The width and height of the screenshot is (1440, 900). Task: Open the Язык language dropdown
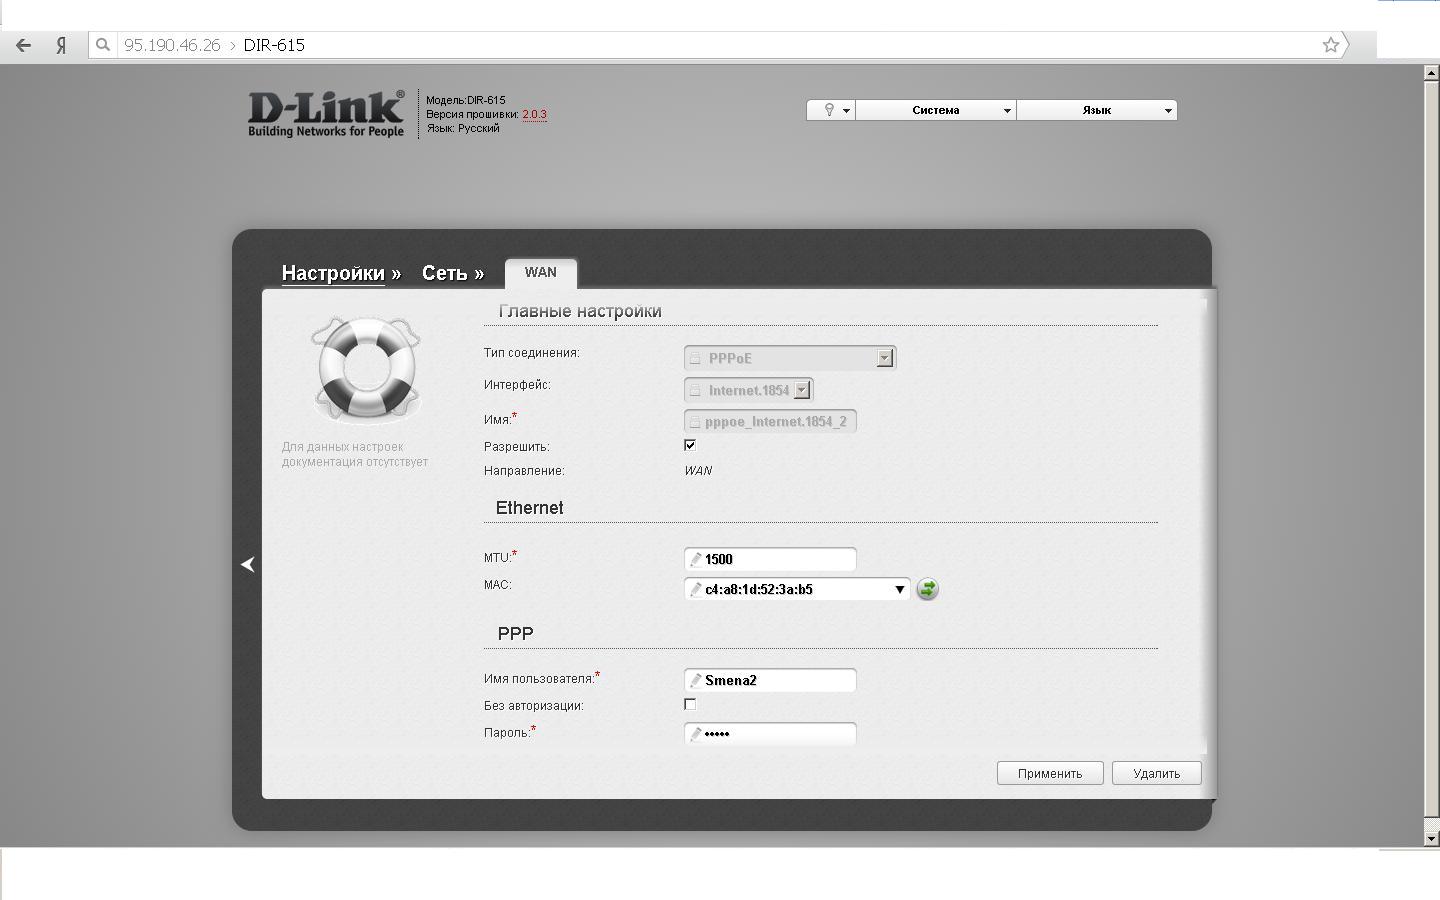tap(1097, 110)
